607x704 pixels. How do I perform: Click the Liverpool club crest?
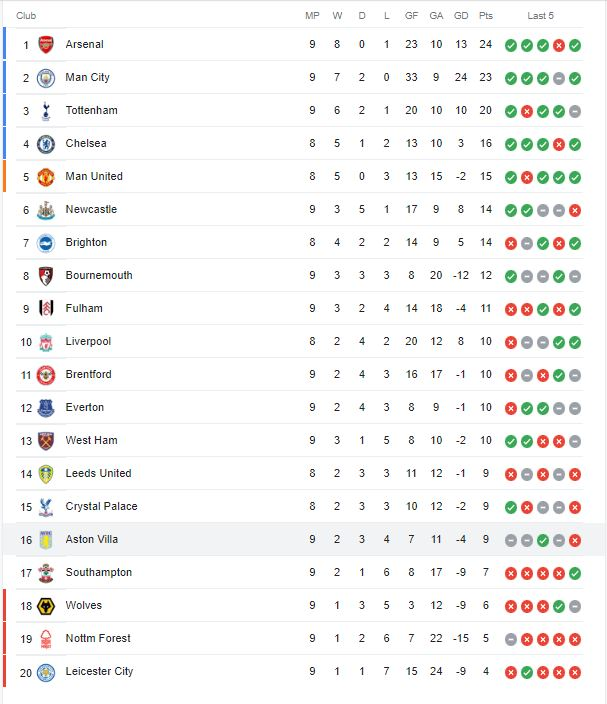point(46,342)
